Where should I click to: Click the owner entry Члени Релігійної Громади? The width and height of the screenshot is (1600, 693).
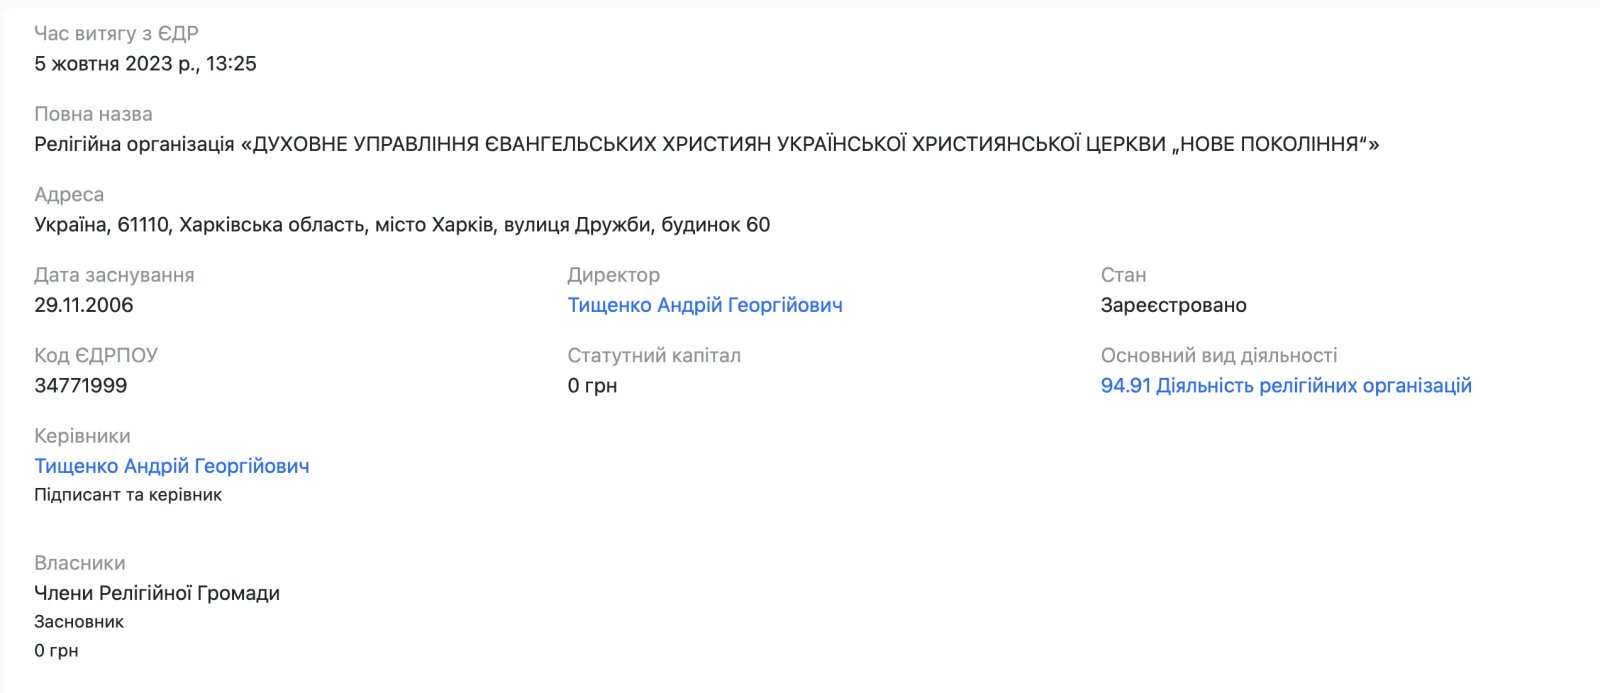tap(157, 593)
